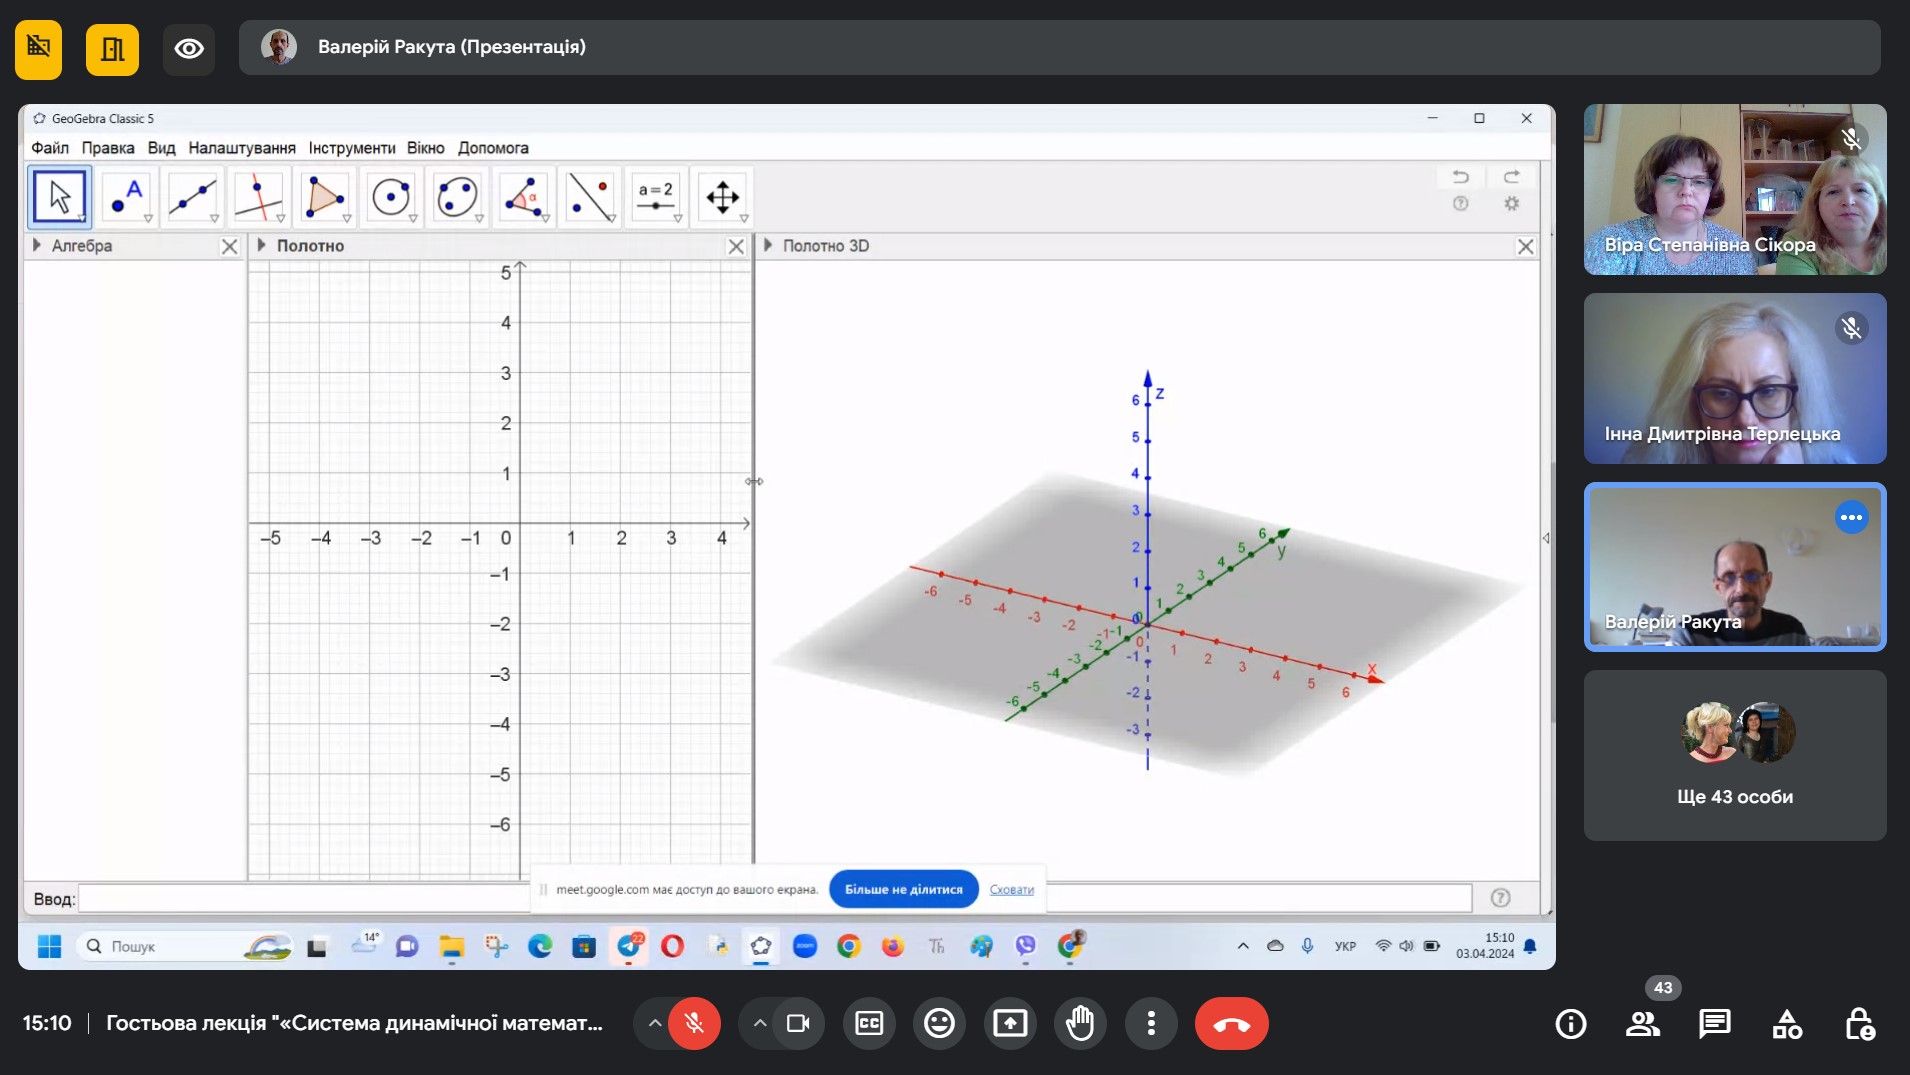Show the participants list
The width and height of the screenshot is (1910, 1075).
point(1643,1023)
